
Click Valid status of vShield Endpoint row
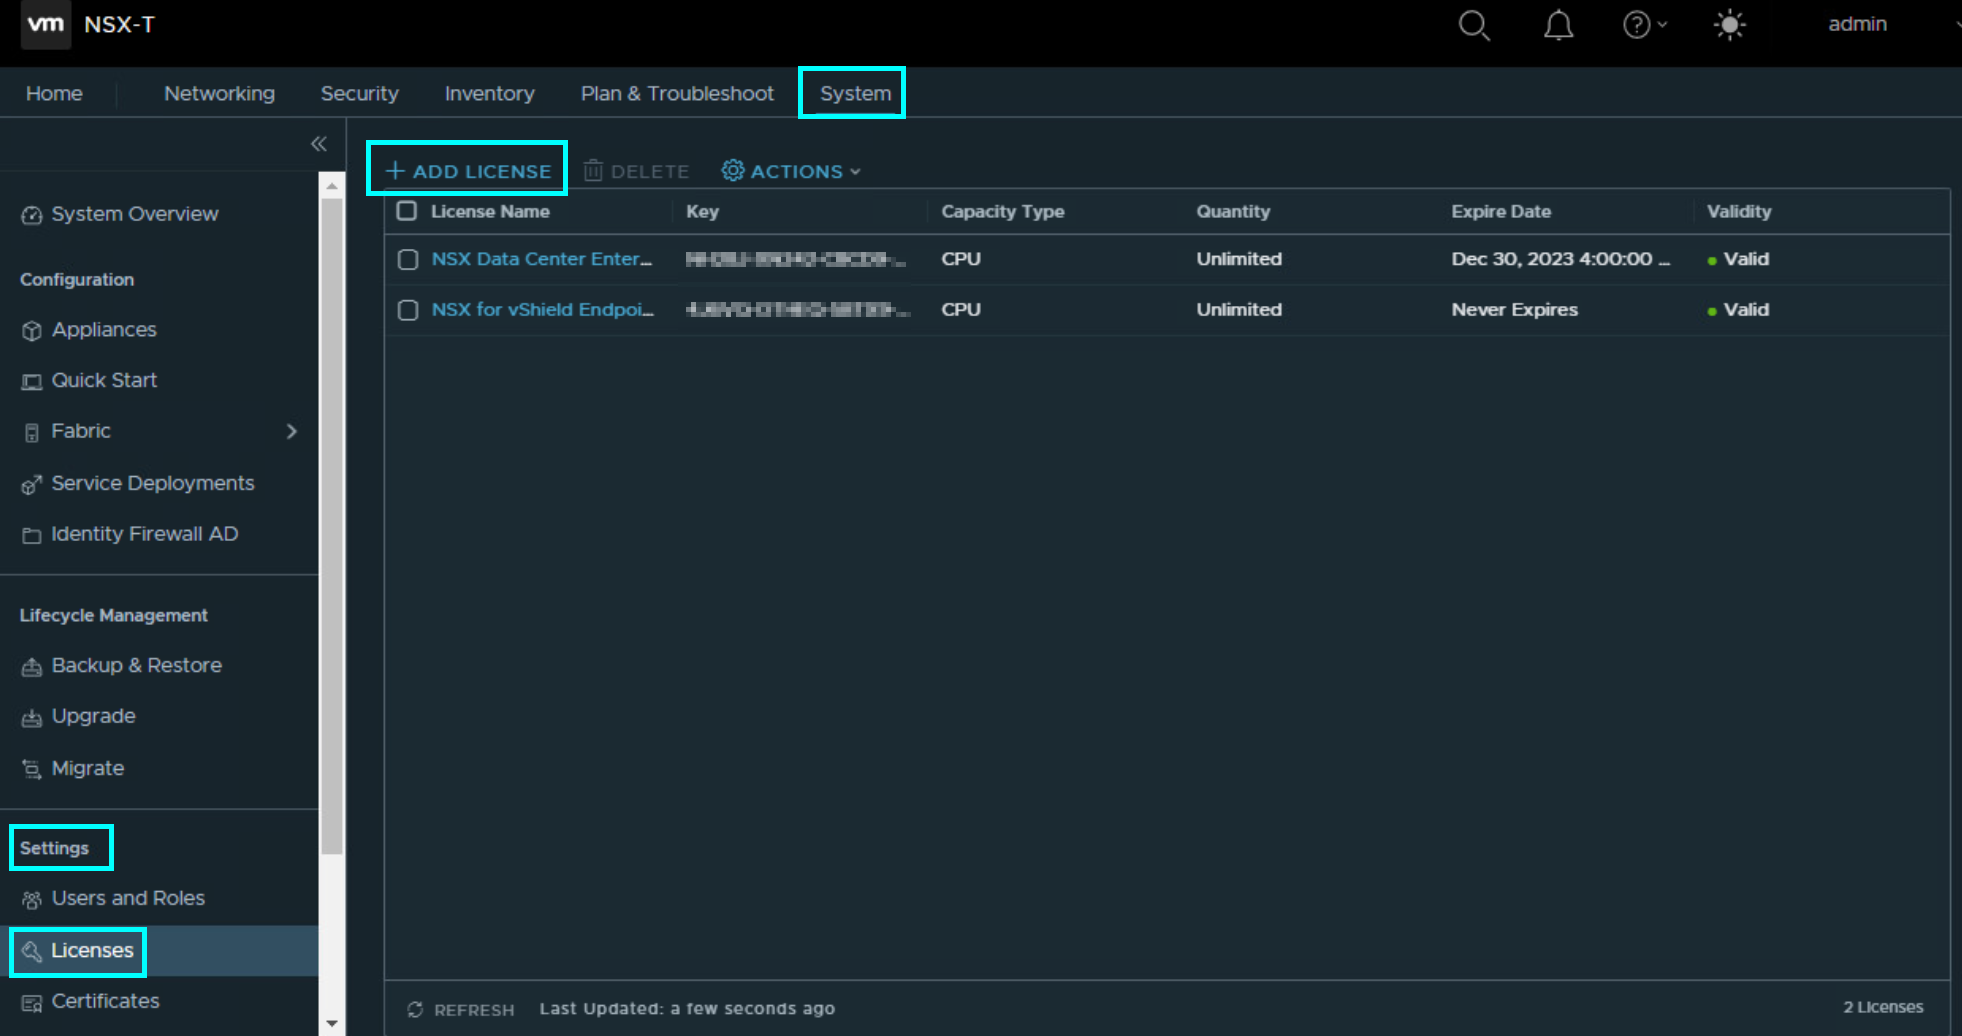tap(1738, 310)
